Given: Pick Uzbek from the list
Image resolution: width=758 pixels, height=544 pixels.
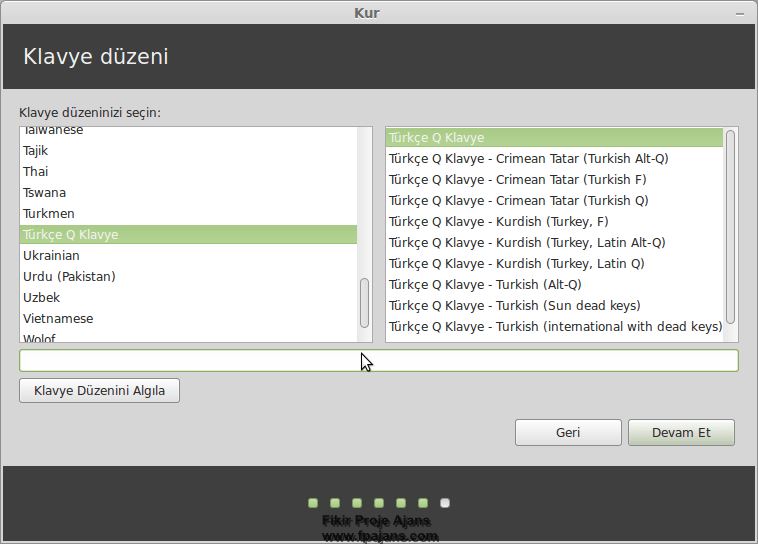Looking at the screenshot, I should click(x=189, y=297).
